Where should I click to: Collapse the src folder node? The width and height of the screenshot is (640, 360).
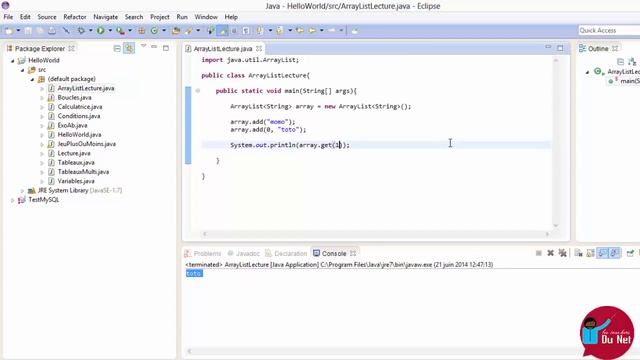22,70
